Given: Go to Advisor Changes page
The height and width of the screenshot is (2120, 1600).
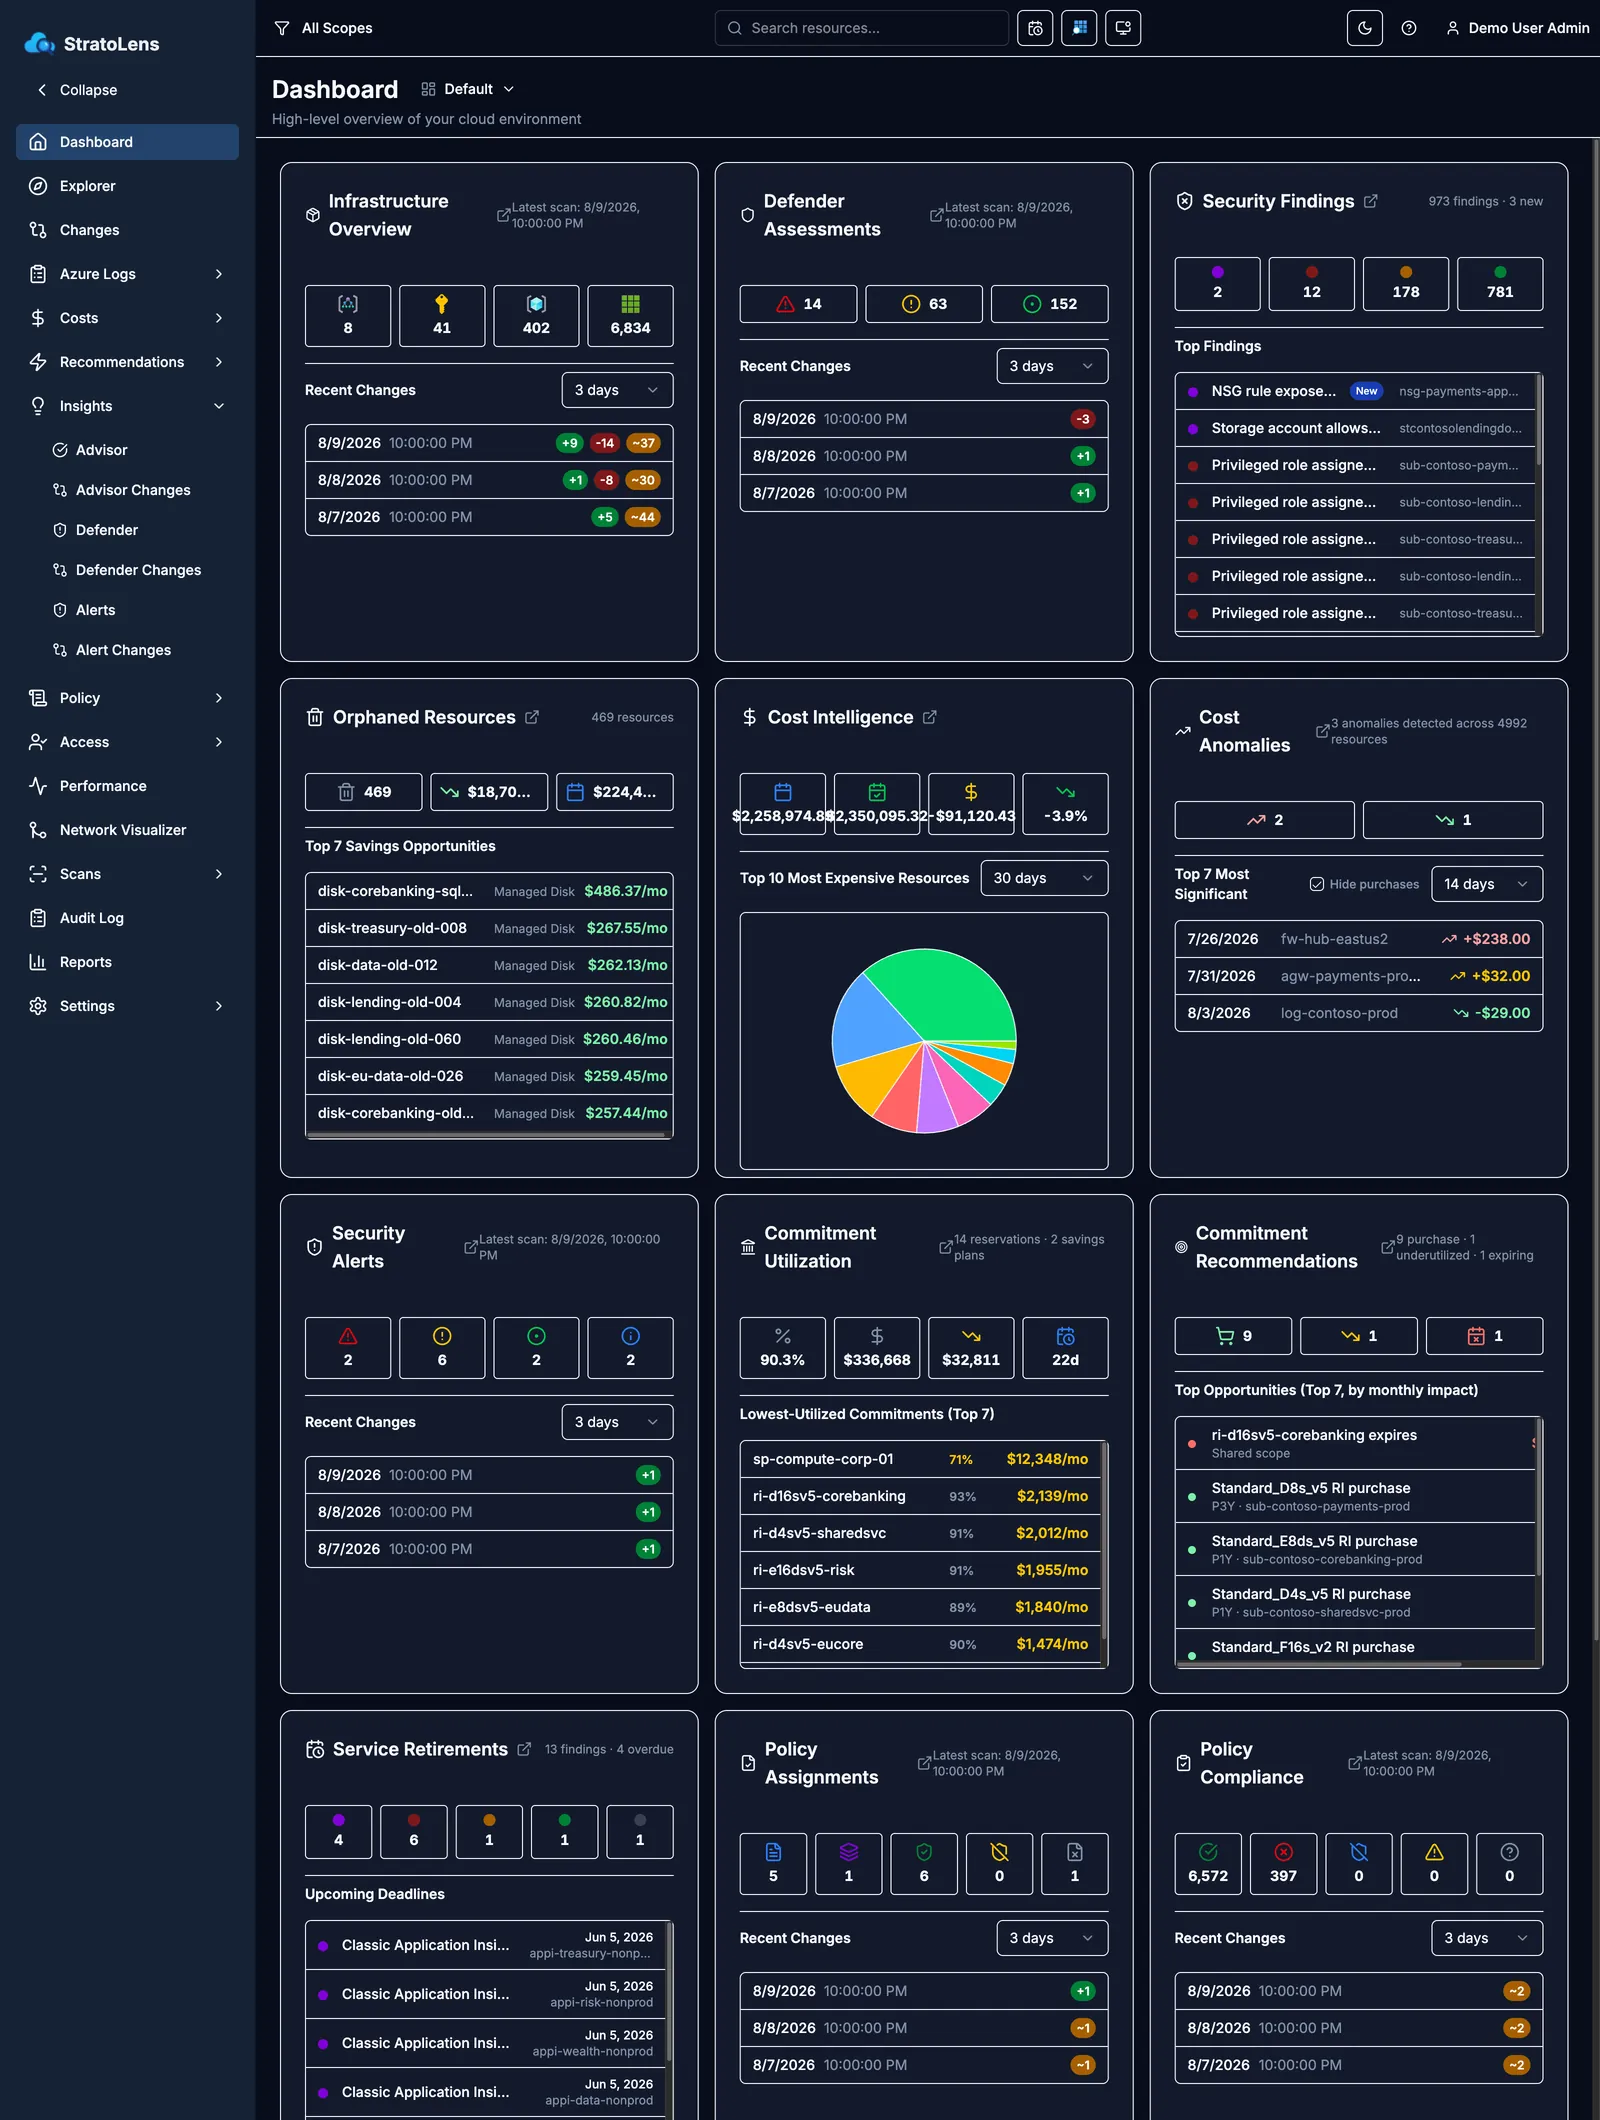Looking at the screenshot, I should pyautogui.click(x=133, y=490).
